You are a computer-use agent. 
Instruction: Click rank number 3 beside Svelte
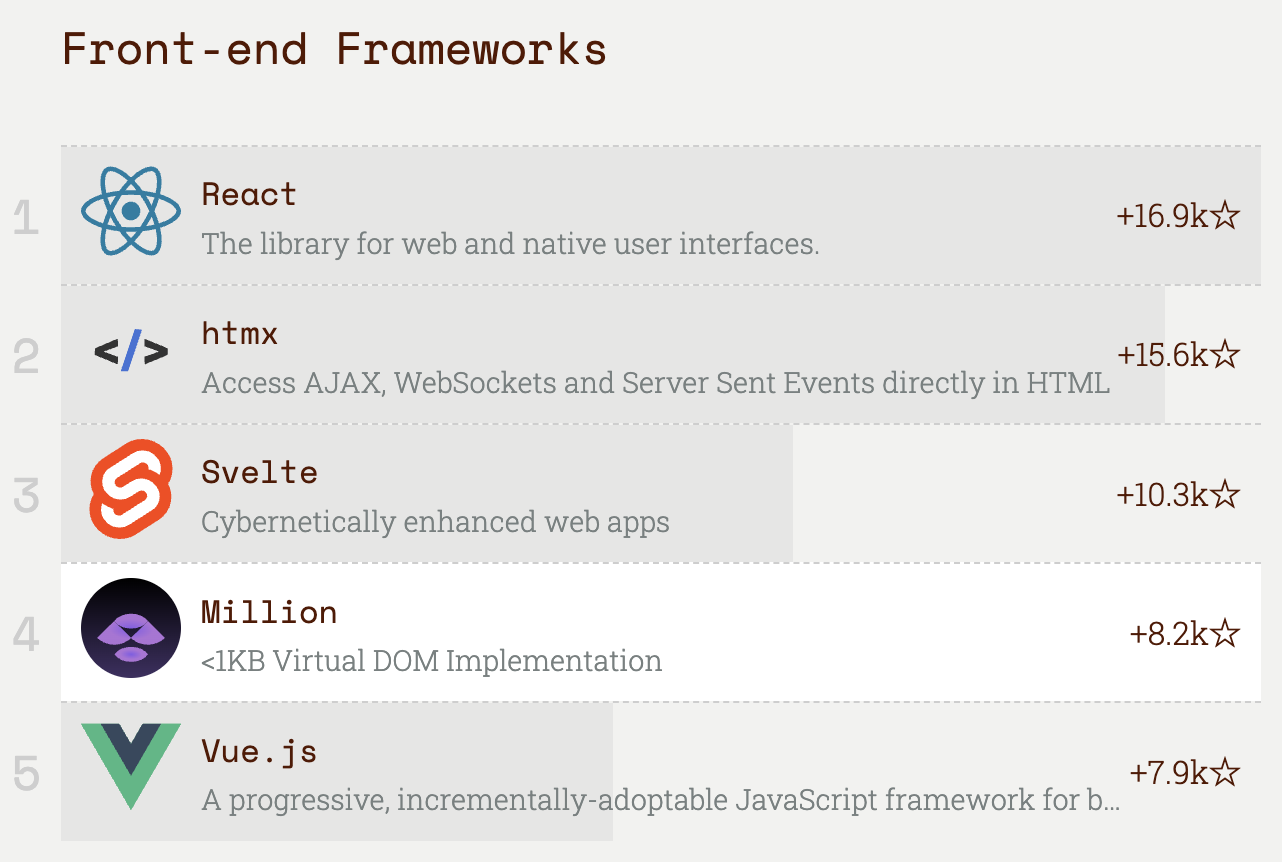point(26,496)
